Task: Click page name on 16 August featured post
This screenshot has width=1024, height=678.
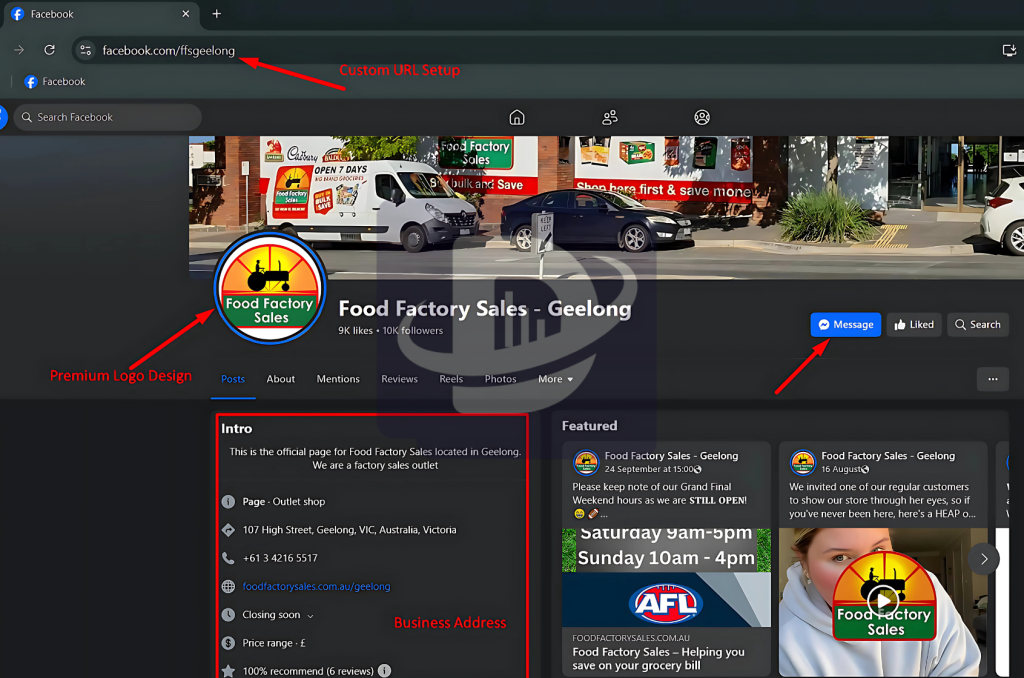Action: tap(888, 456)
